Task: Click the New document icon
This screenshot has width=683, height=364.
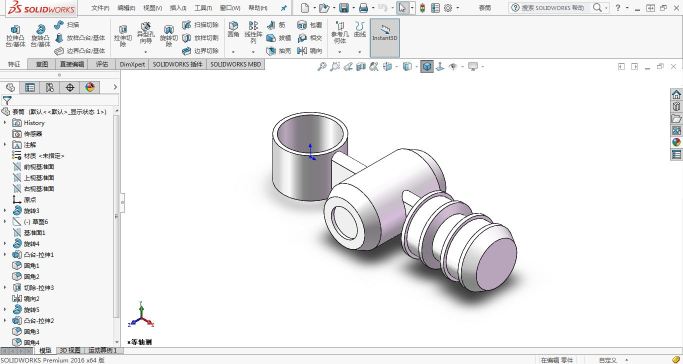Action: (304, 7)
